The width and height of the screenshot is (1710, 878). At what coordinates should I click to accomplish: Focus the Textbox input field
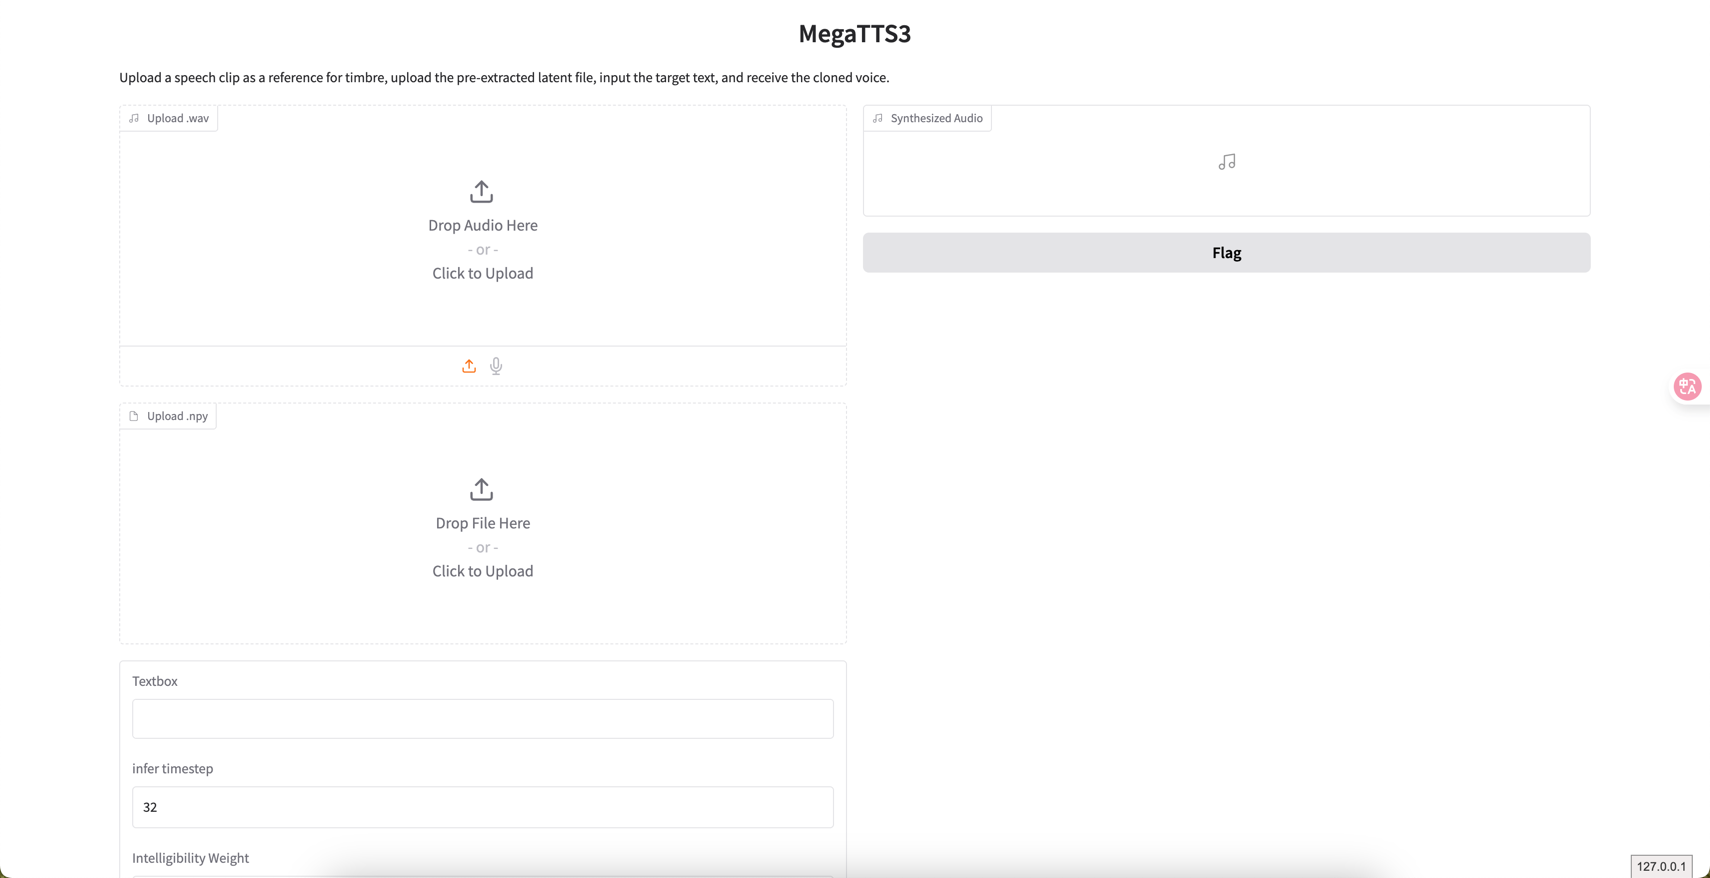[x=482, y=719]
